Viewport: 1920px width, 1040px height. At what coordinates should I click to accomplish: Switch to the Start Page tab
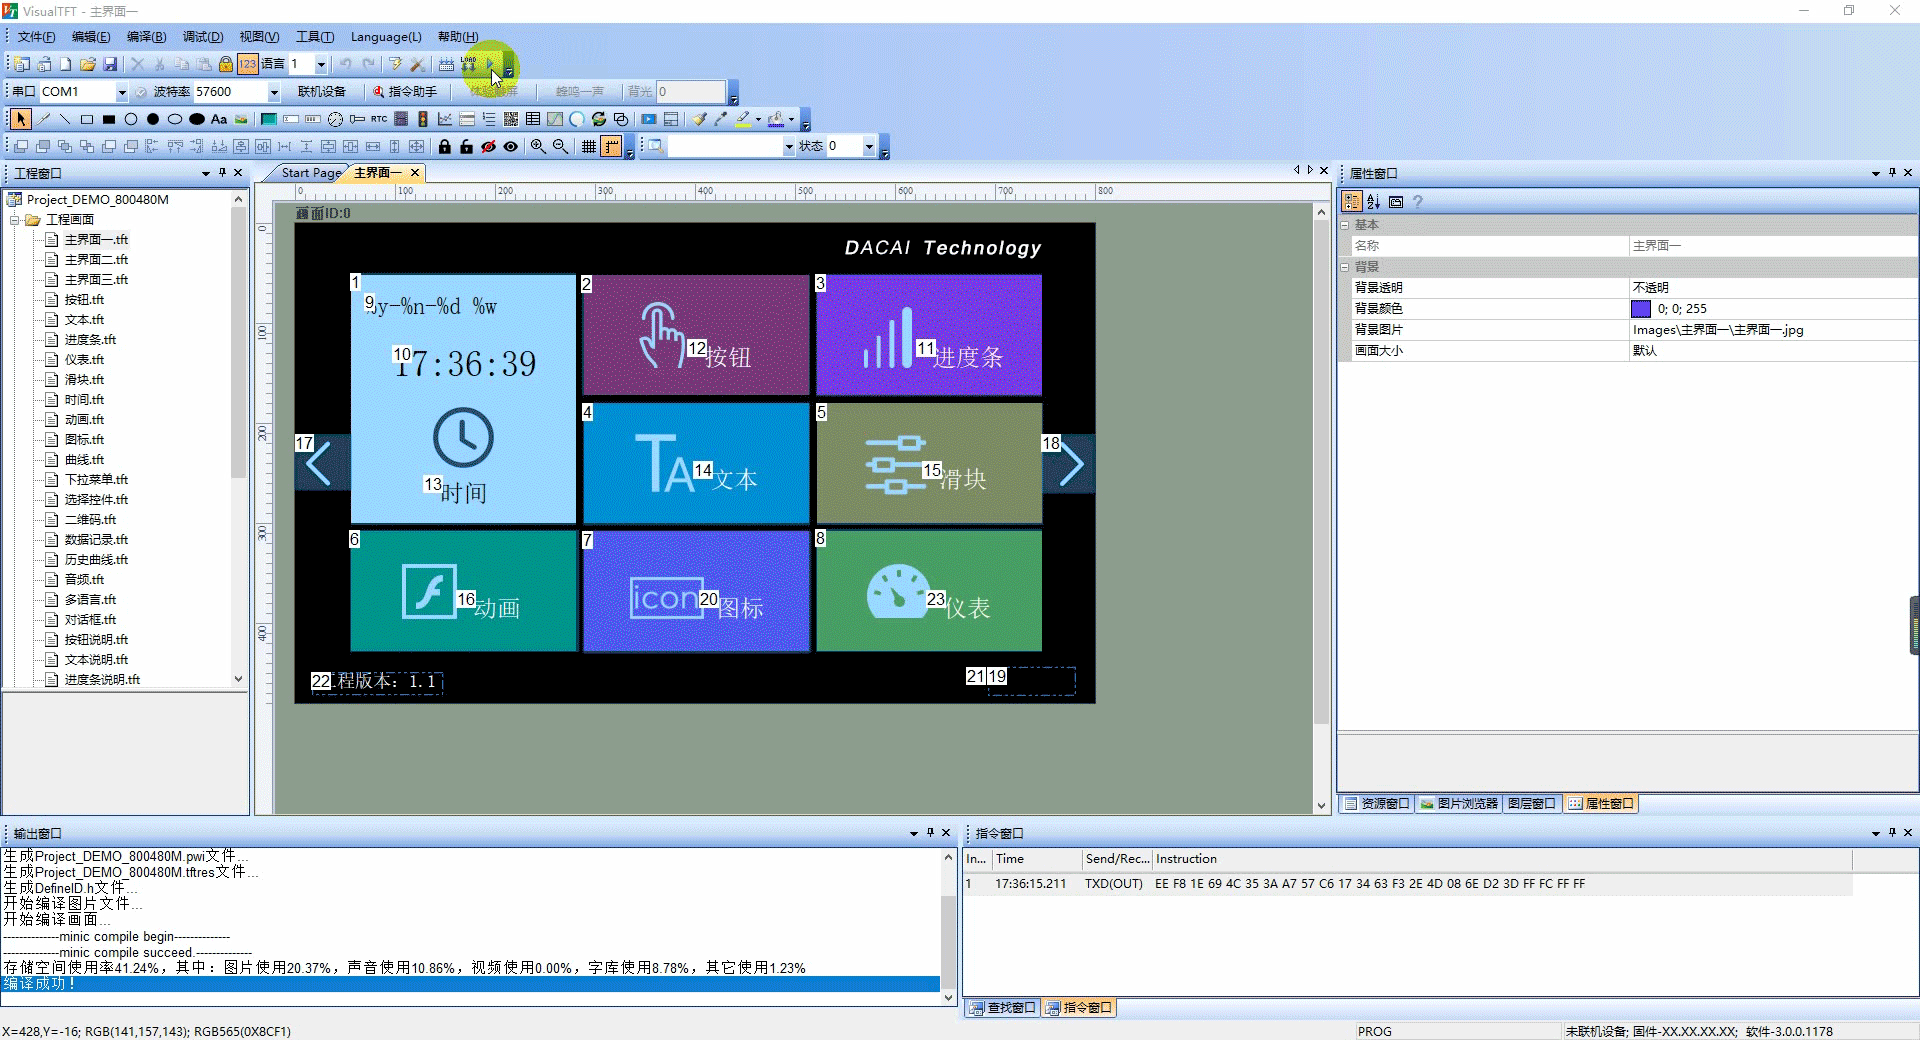pyautogui.click(x=311, y=173)
